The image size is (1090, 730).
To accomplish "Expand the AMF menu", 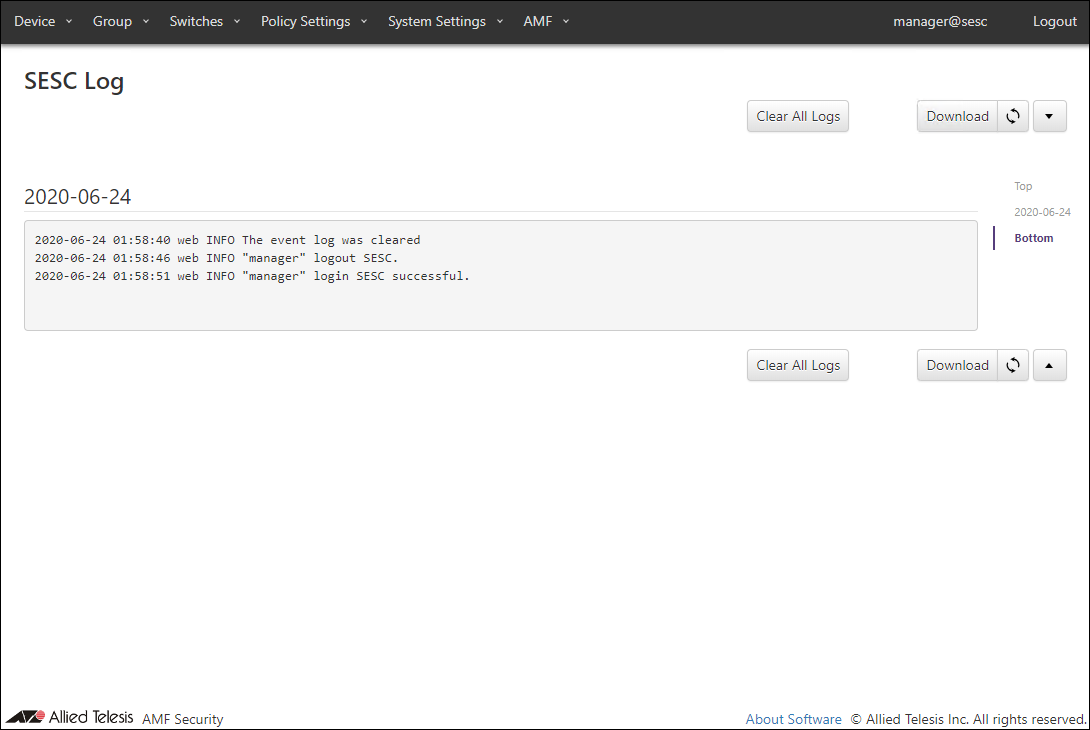I will coord(546,21).
